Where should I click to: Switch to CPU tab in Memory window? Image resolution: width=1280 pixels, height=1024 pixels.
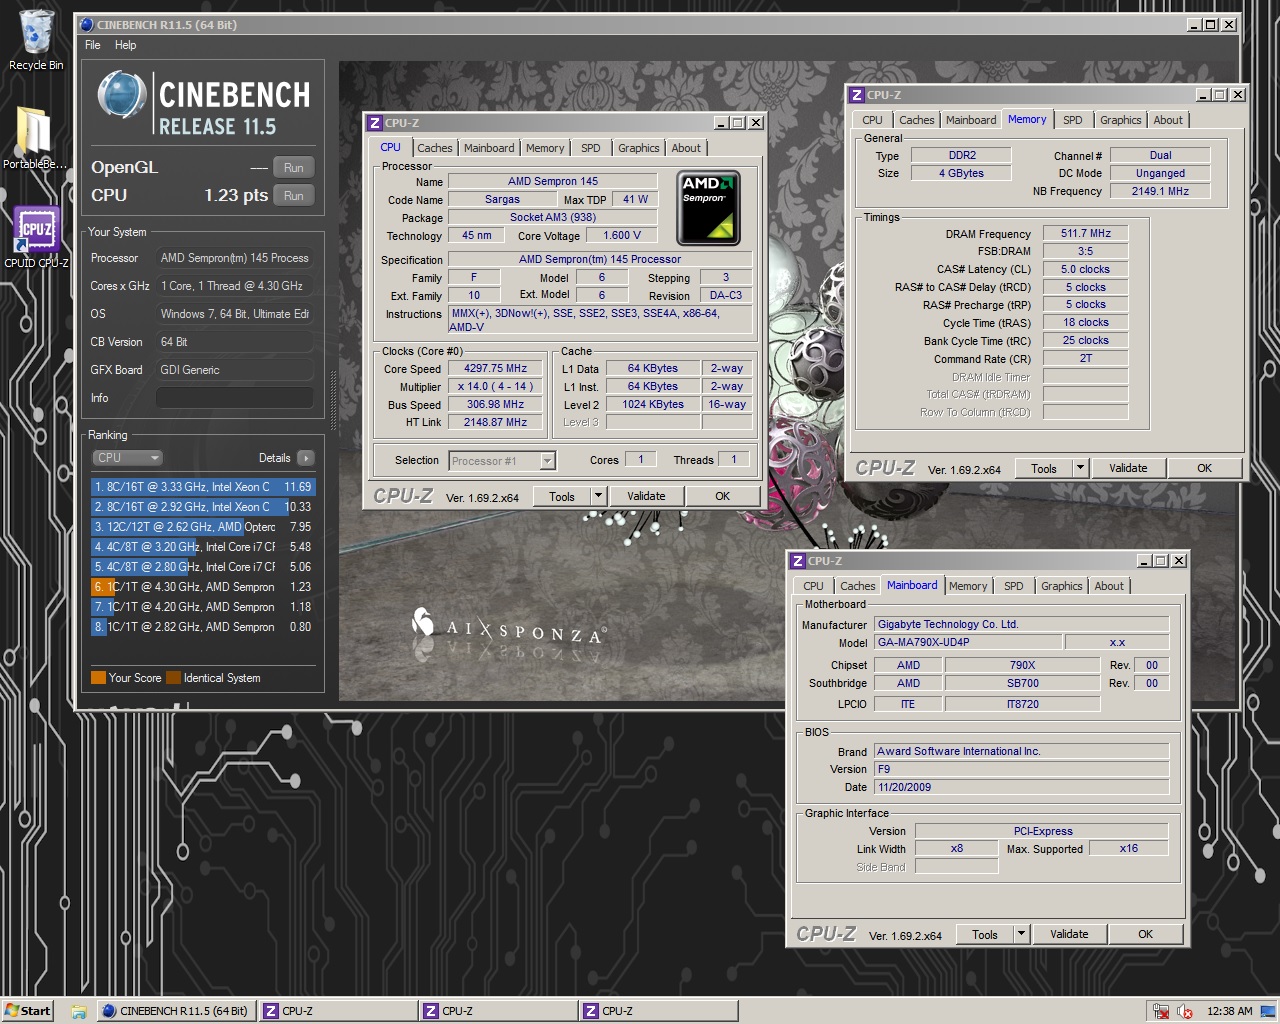pyautogui.click(x=873, y=120)
